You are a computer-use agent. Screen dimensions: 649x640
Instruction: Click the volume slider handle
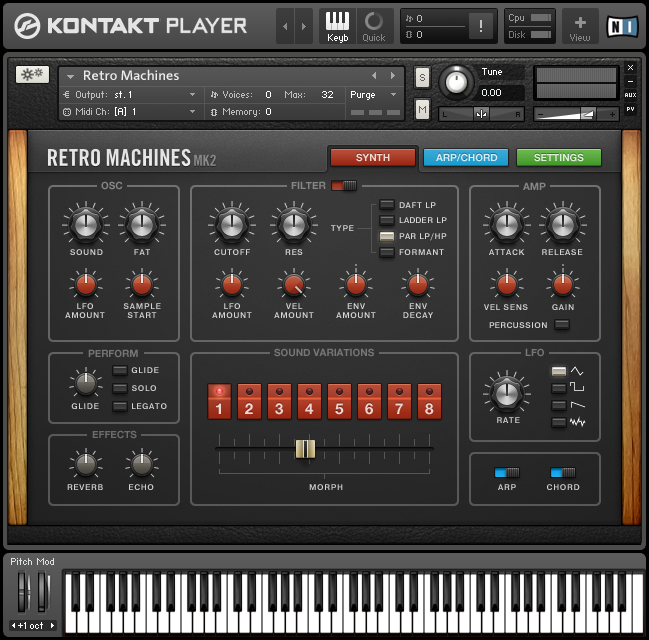588,114
